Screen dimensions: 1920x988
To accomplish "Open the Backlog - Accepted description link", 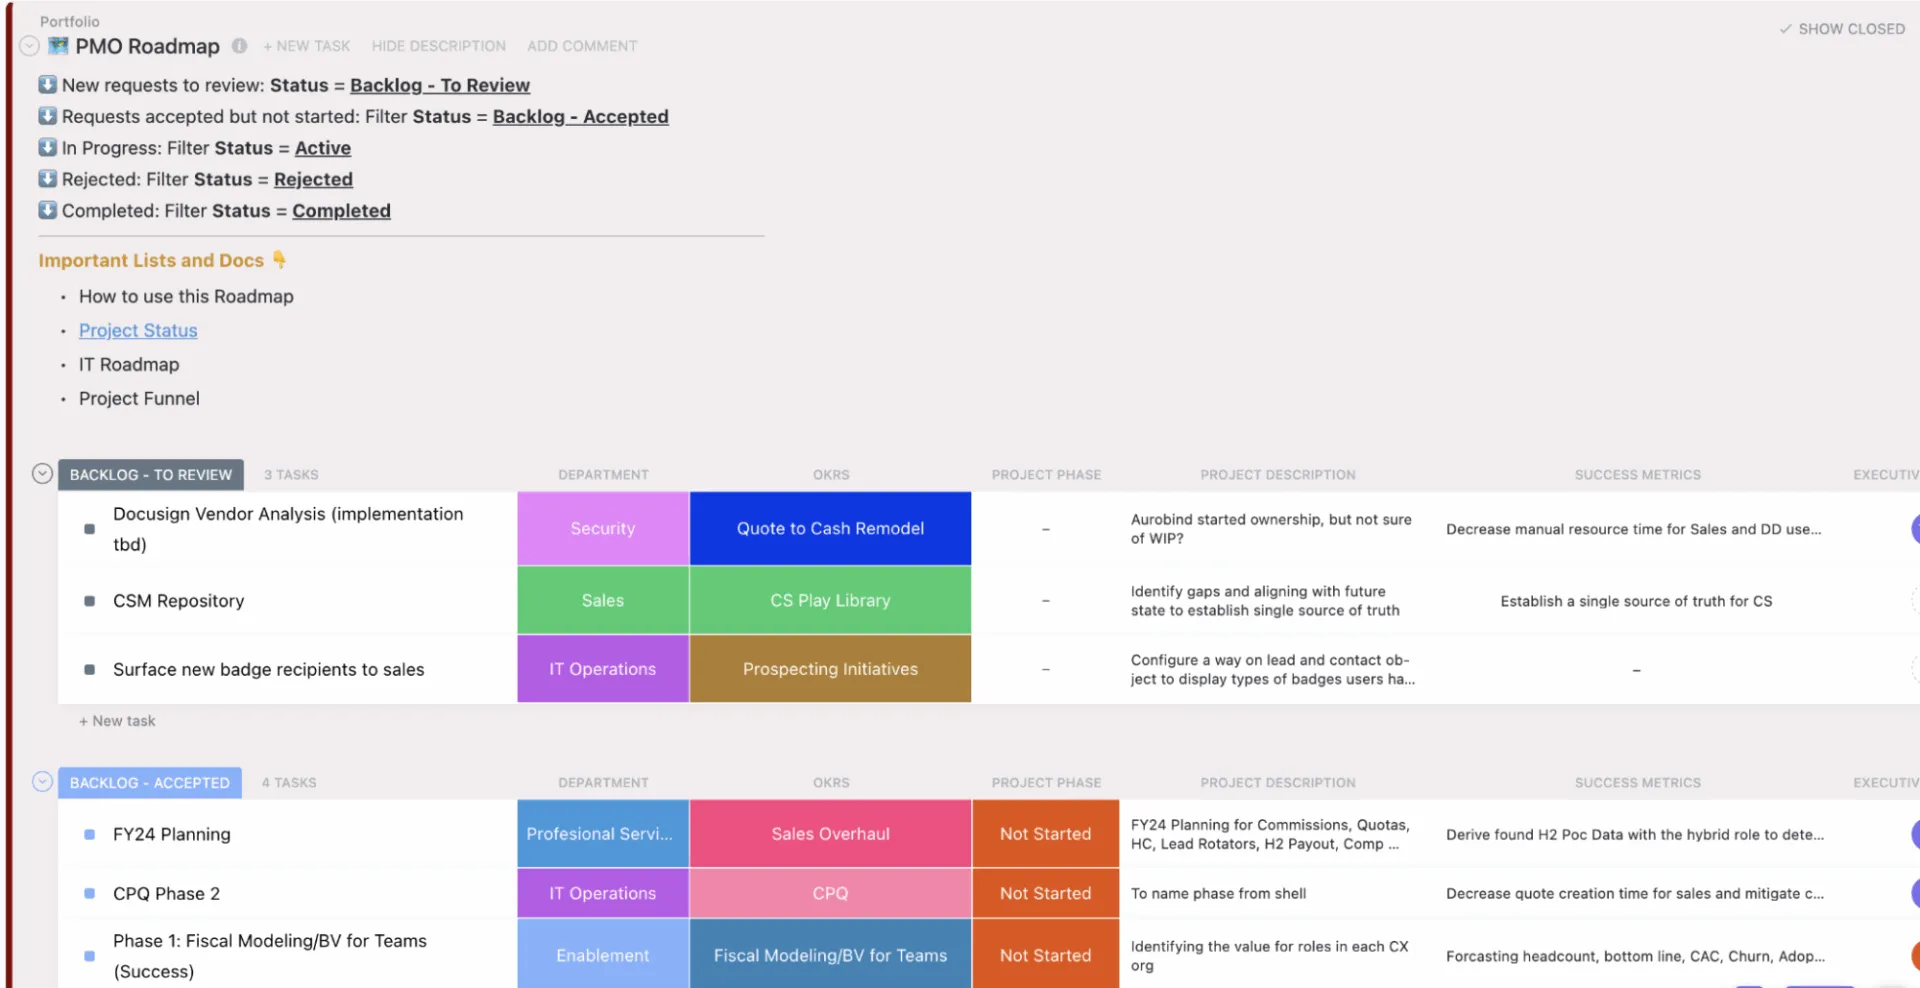I will click(580, 117).
